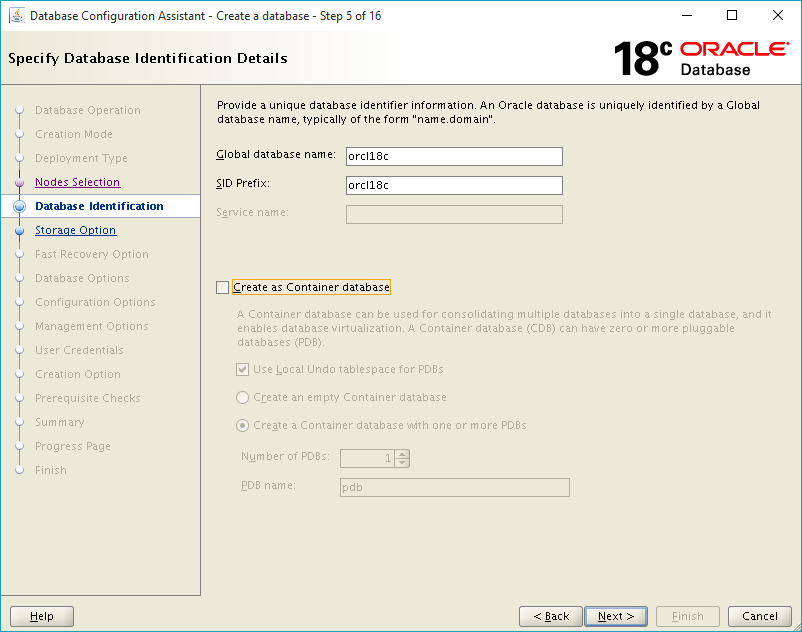Click the Next button
This screenshot has height=632, width=802.
[616, 616]
